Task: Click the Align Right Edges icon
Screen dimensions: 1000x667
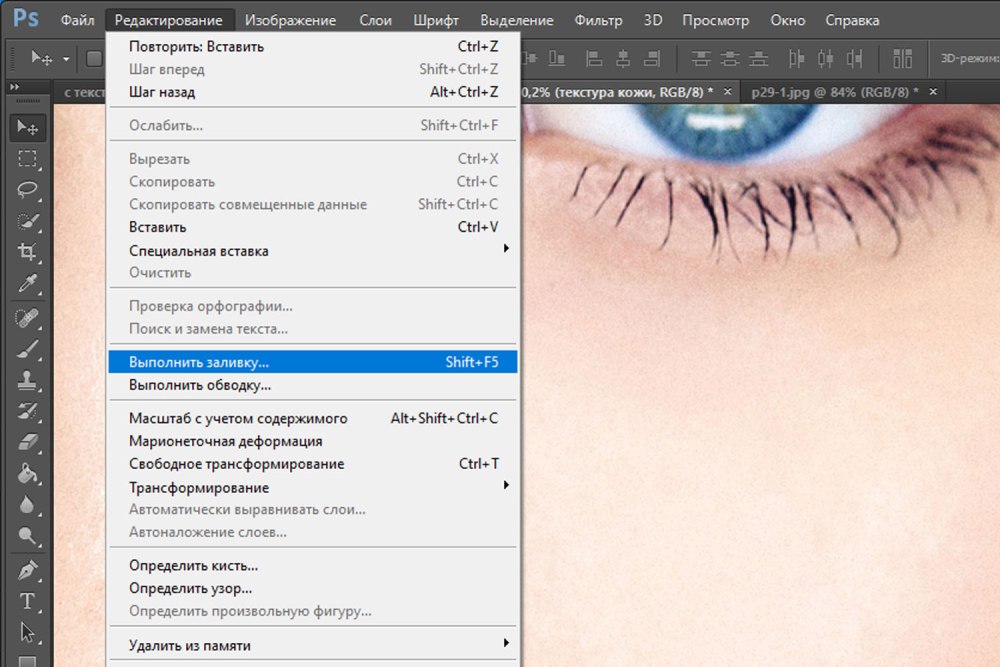Action: click(x=652, y=59)
